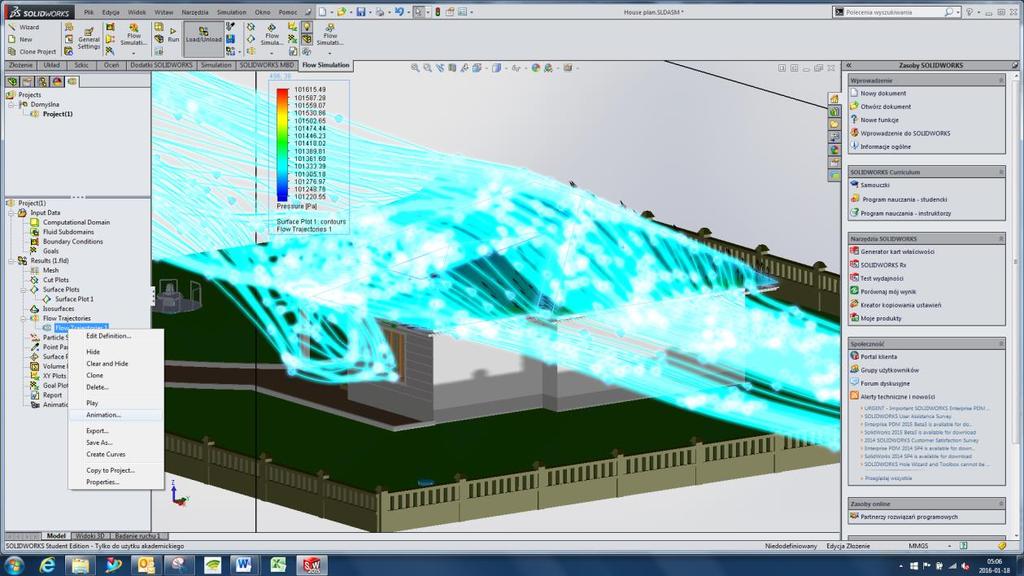1024x576 pixels.
Task: Click the home icon on the task pane tabs
Action: pos(834,99)
